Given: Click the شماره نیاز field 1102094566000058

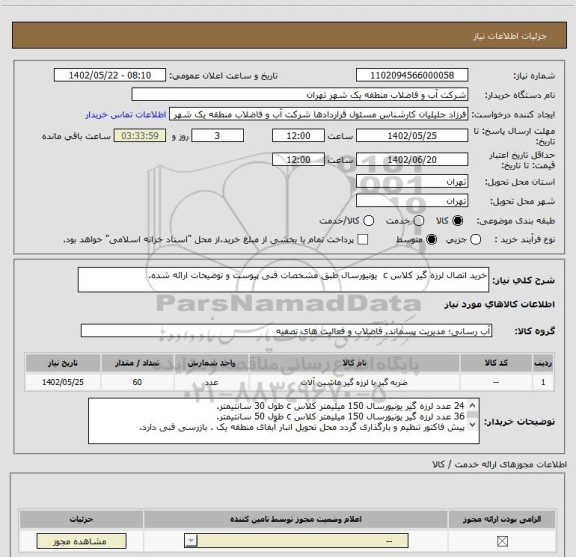Looking at the screenshot, I should pyautogui.click(x=412, y=75).
